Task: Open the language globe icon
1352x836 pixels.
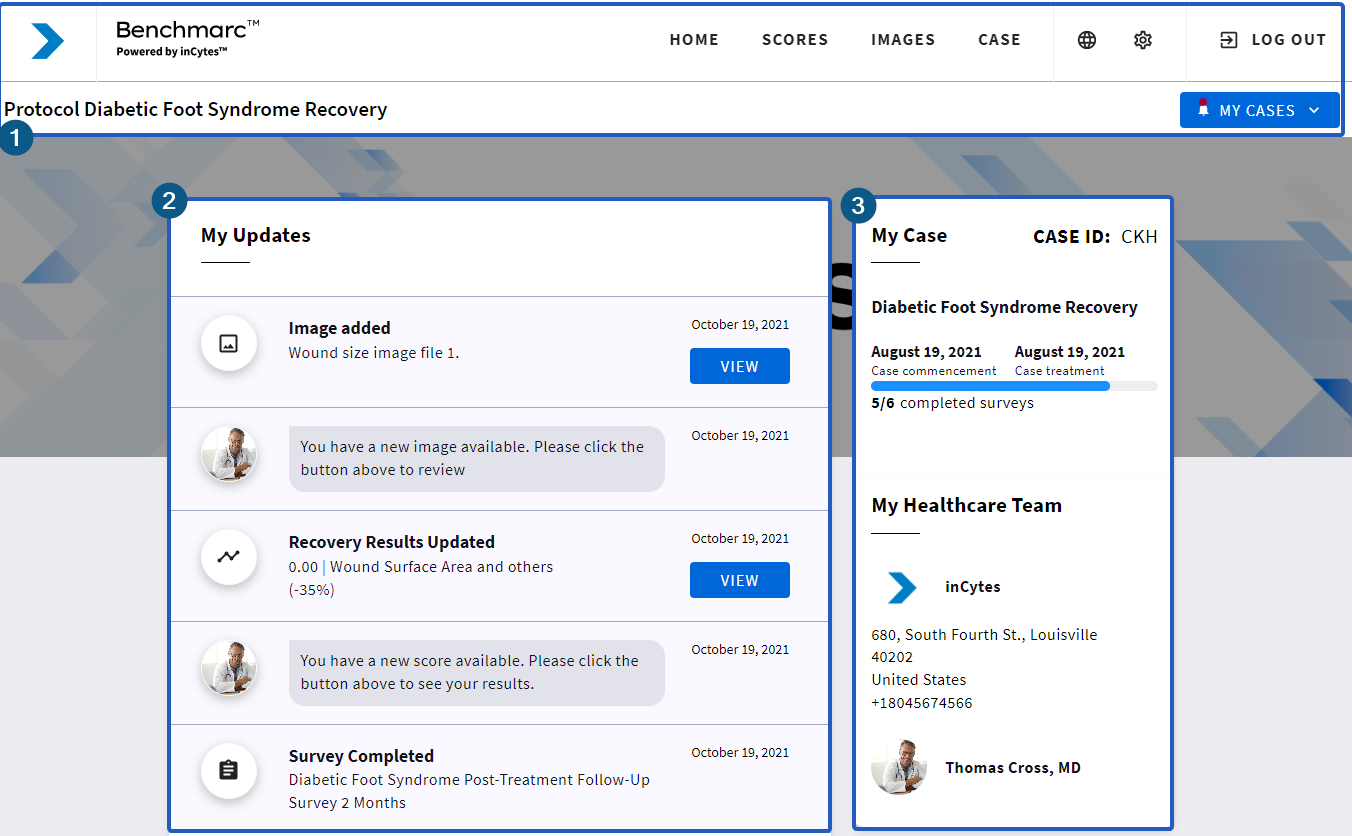Action: (1087, 40)
